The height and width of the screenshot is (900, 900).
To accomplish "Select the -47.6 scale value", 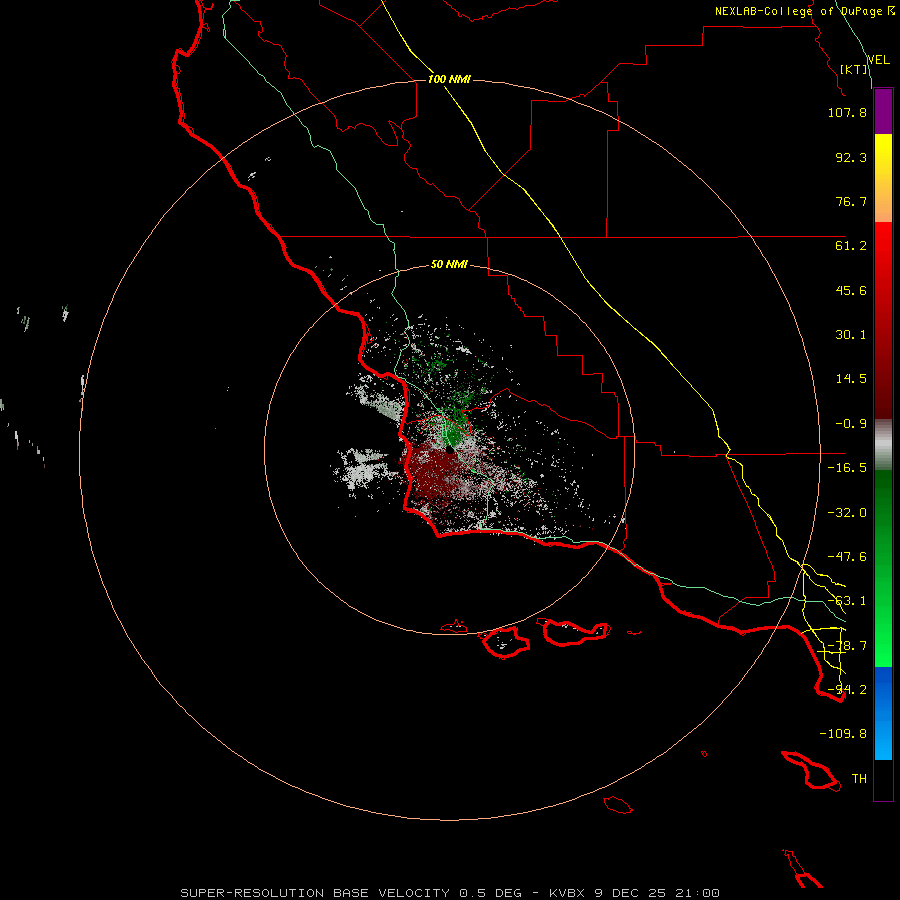I will click(x=847, y=557).
